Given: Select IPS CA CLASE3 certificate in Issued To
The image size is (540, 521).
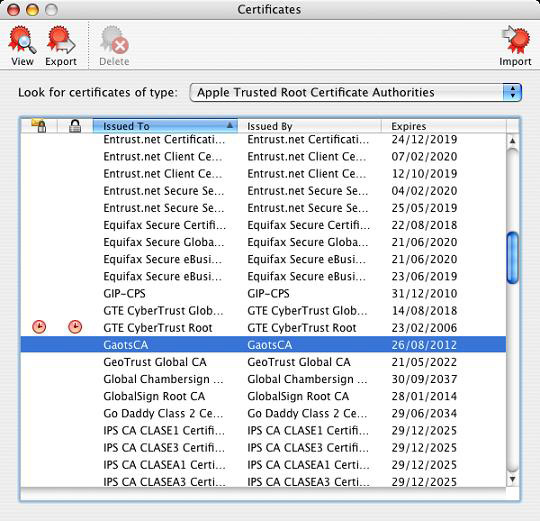Looking at the screenshot, I should tap(164, 448).
